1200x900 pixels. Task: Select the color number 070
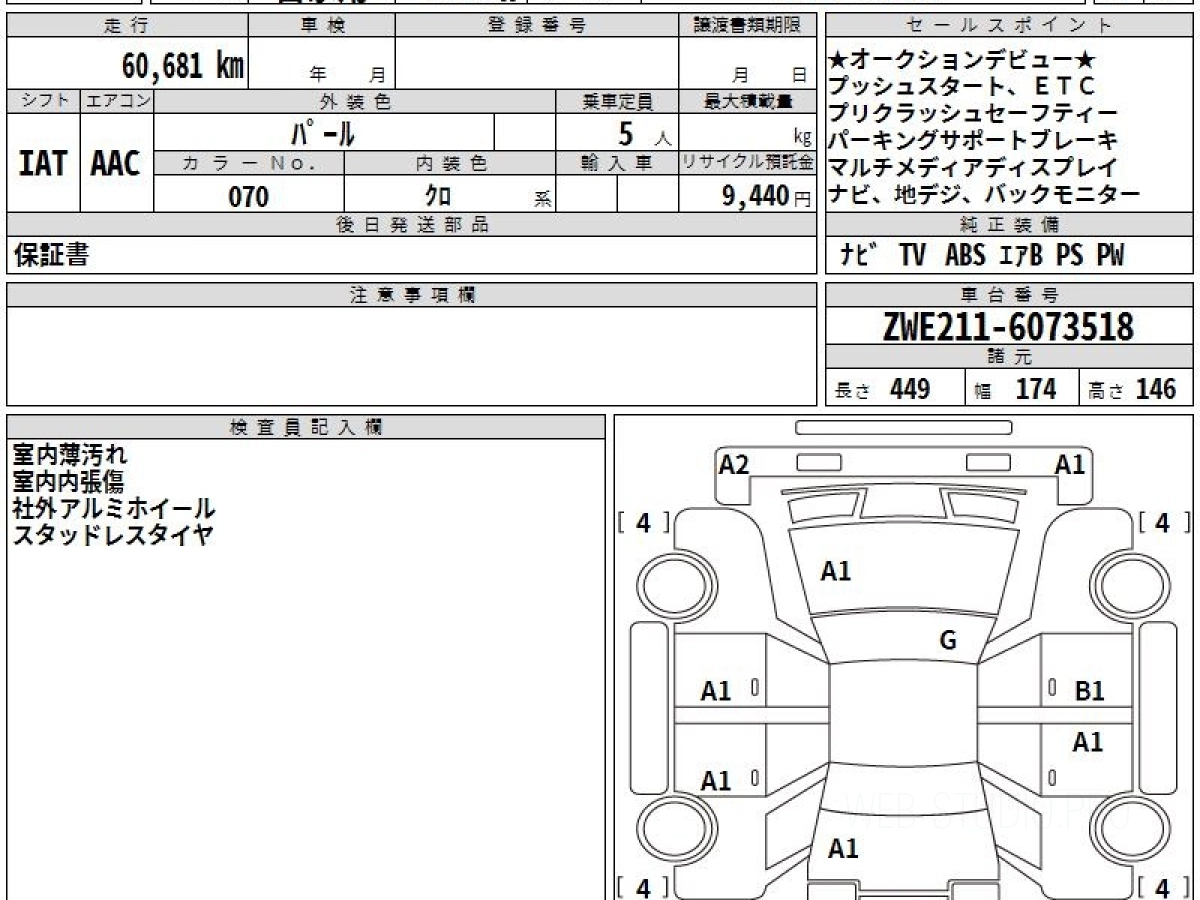click(x=249, y=196)
